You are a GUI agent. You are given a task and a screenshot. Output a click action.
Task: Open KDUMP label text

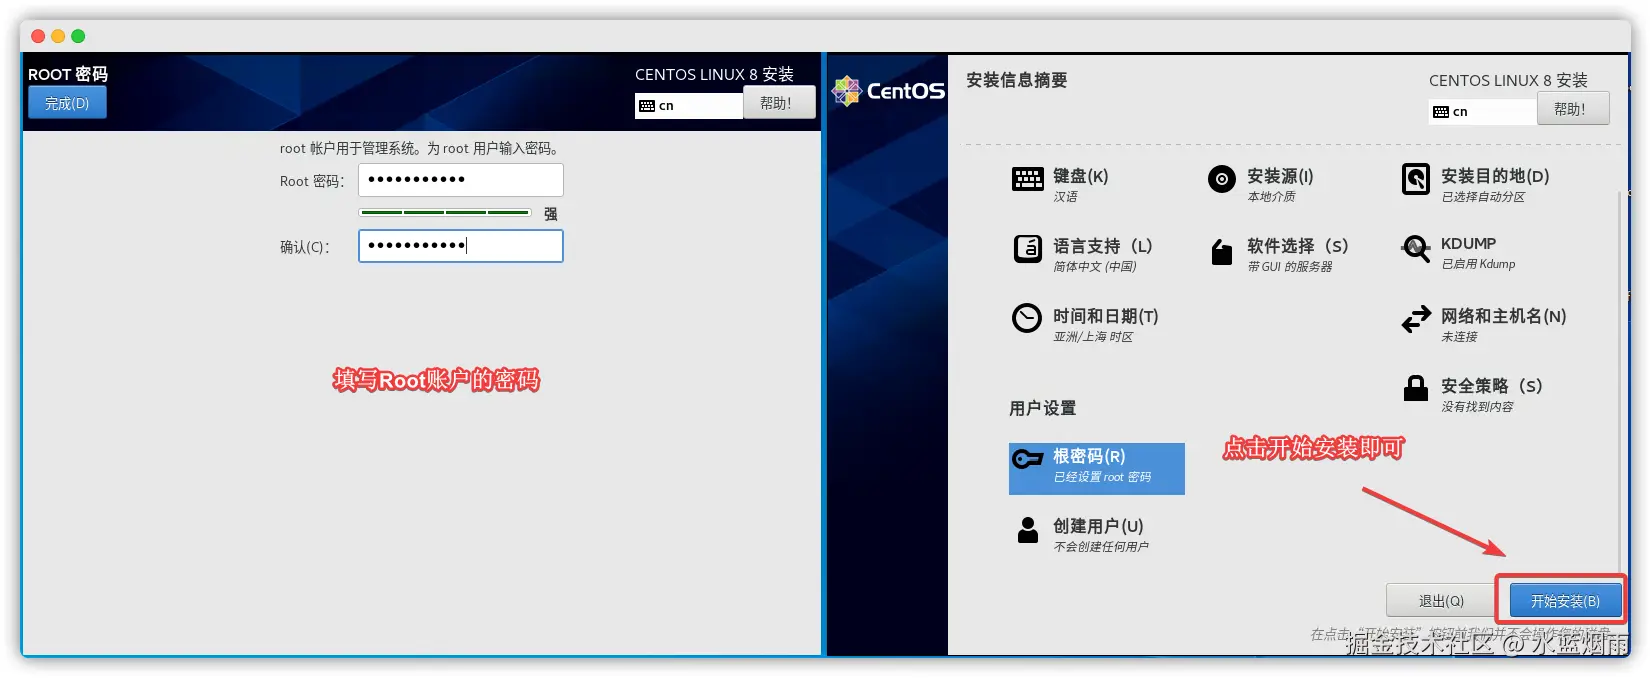1468,244
